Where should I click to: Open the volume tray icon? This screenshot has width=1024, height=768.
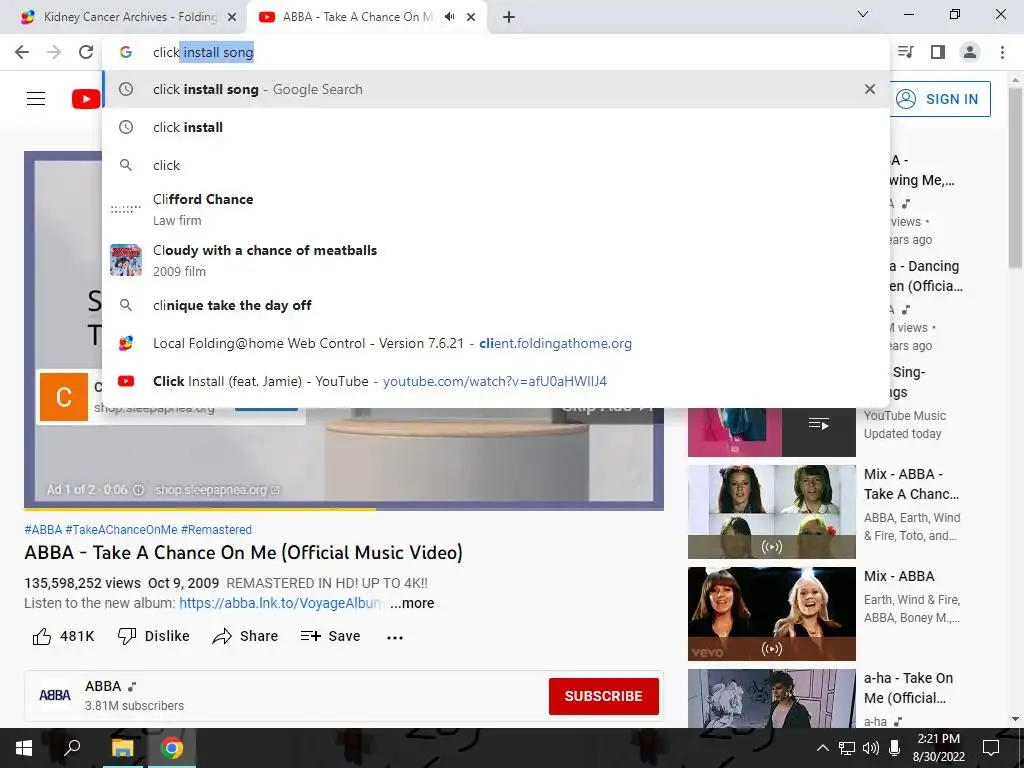click(x=871, y=748)
